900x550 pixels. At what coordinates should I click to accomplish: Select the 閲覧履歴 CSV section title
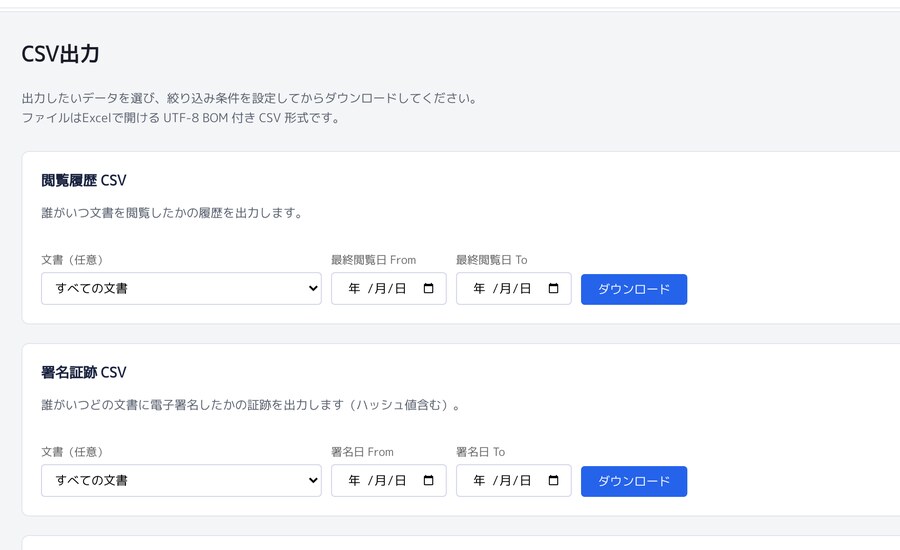(84, 180)
